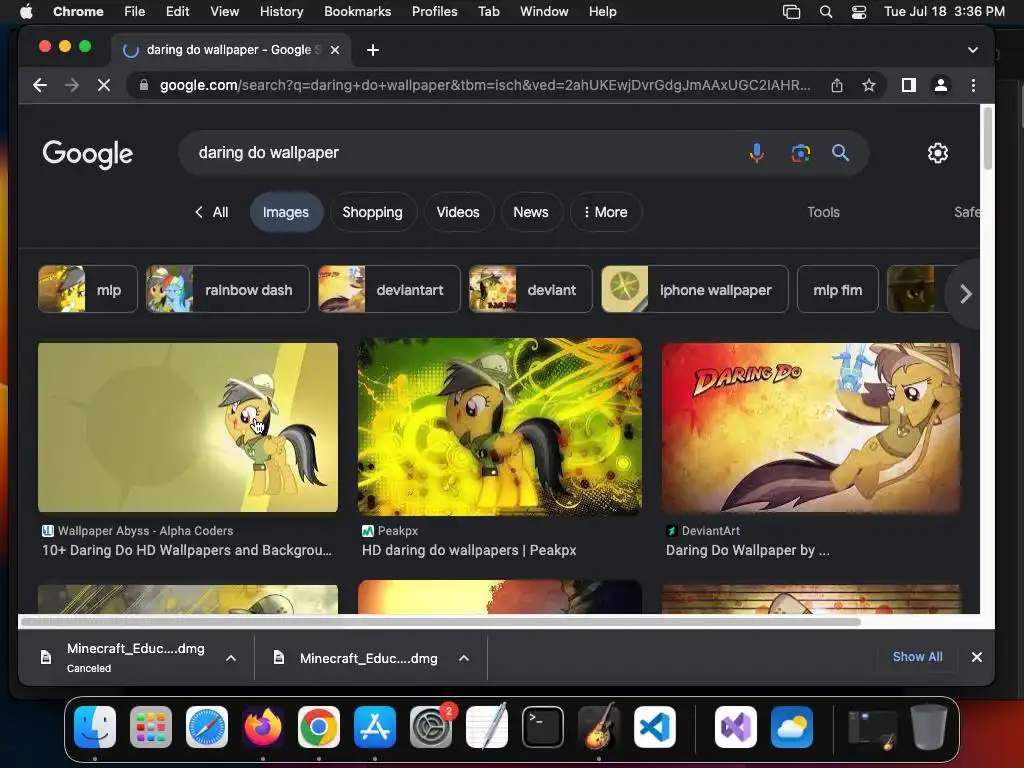The height and width of the screenshot is (768, 1024).
Task: Close the downloads bar
Action: tap(976, 657)
